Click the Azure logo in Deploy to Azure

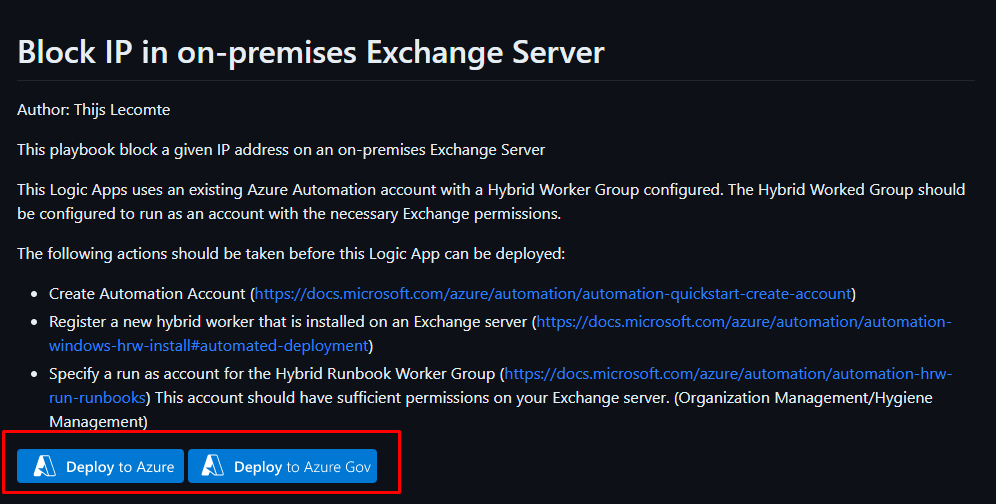45,467
